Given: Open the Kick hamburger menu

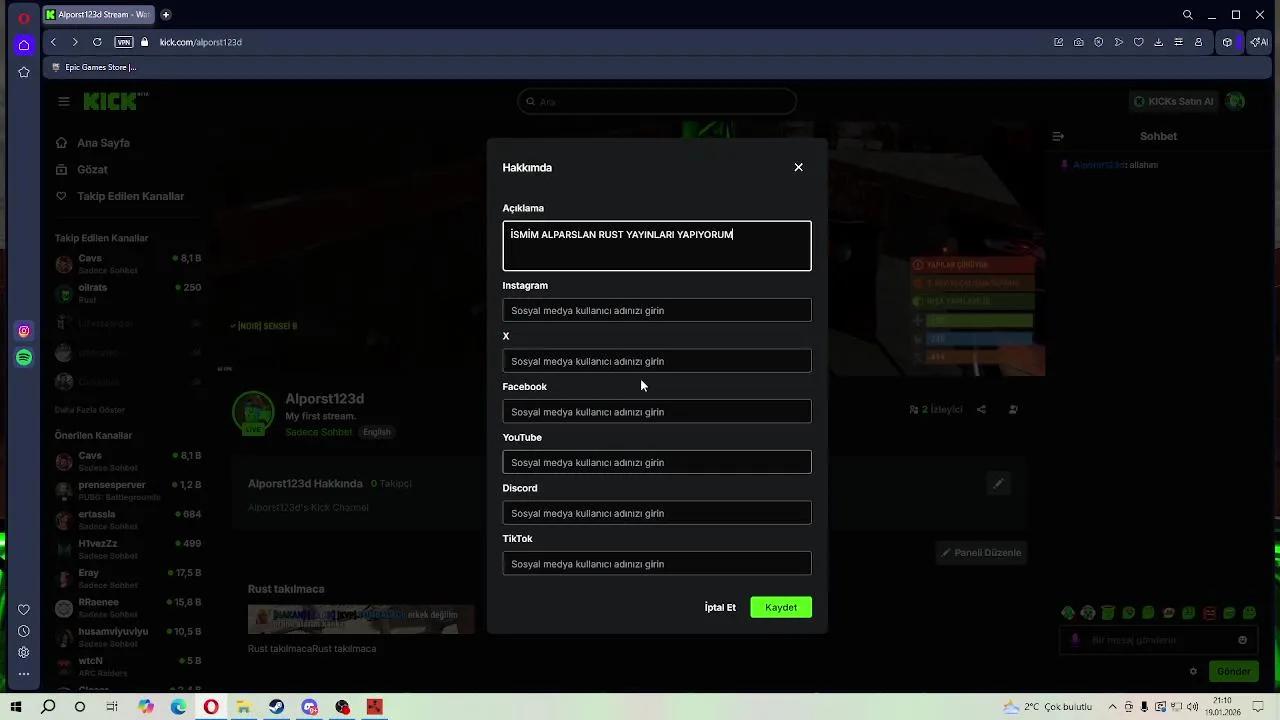Looking at the screenshot, I should 64,101.
